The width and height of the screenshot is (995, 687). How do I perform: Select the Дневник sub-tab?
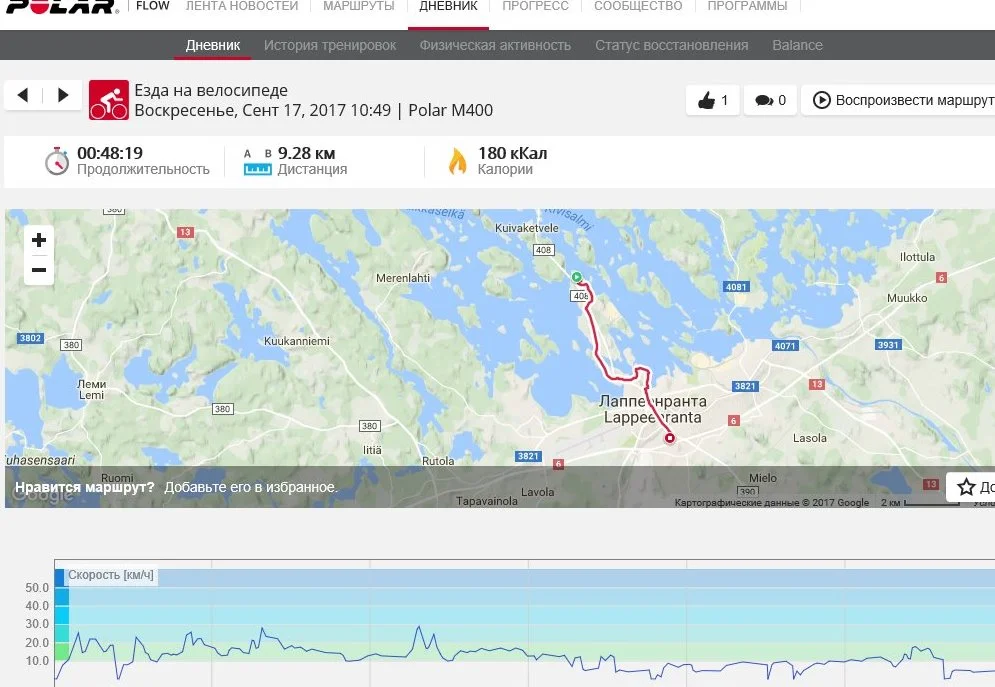[x=213, y=45]
